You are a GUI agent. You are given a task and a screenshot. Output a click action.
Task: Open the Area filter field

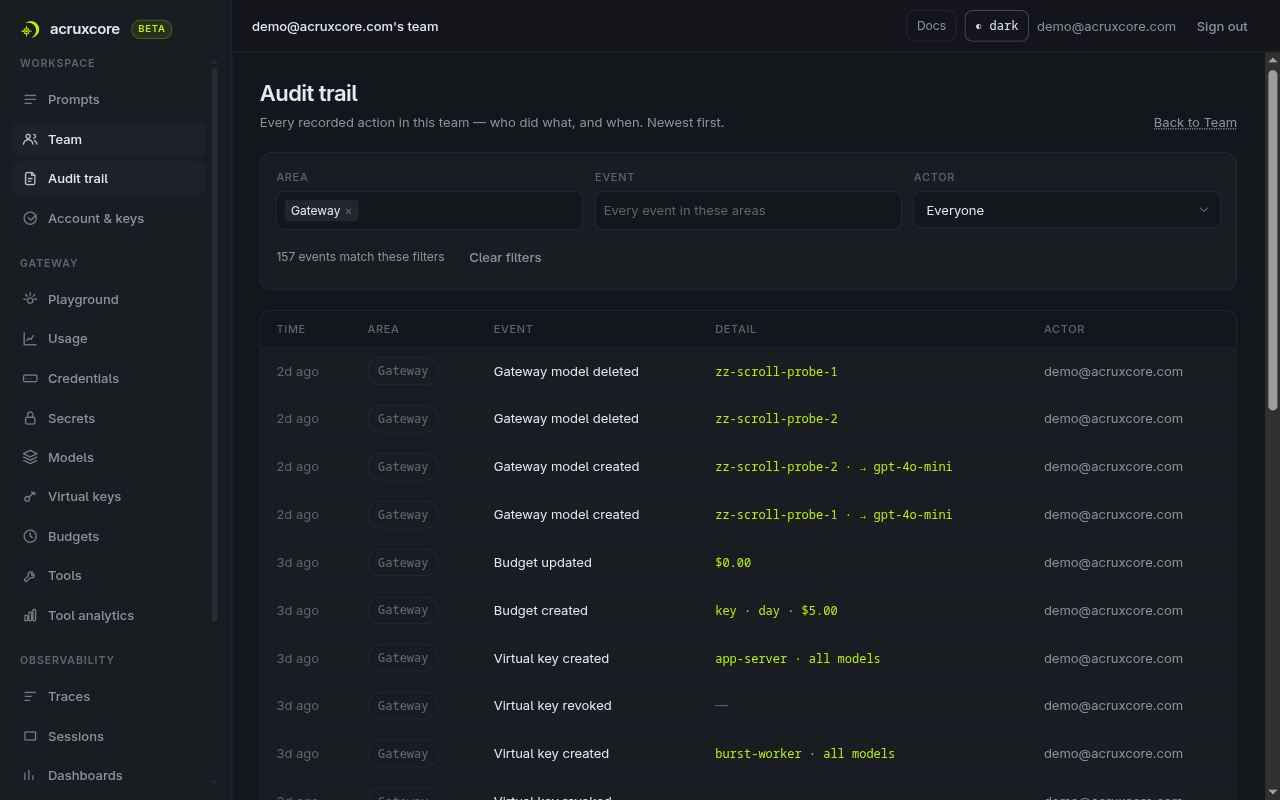429,210
